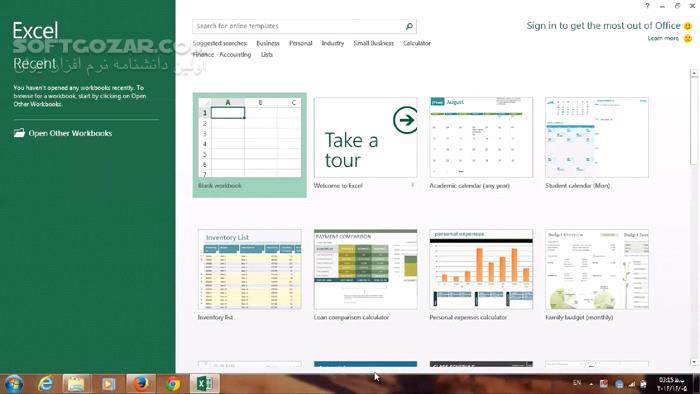
Task: Click the Excel icon in the taskbar
Action: [204, 384]
